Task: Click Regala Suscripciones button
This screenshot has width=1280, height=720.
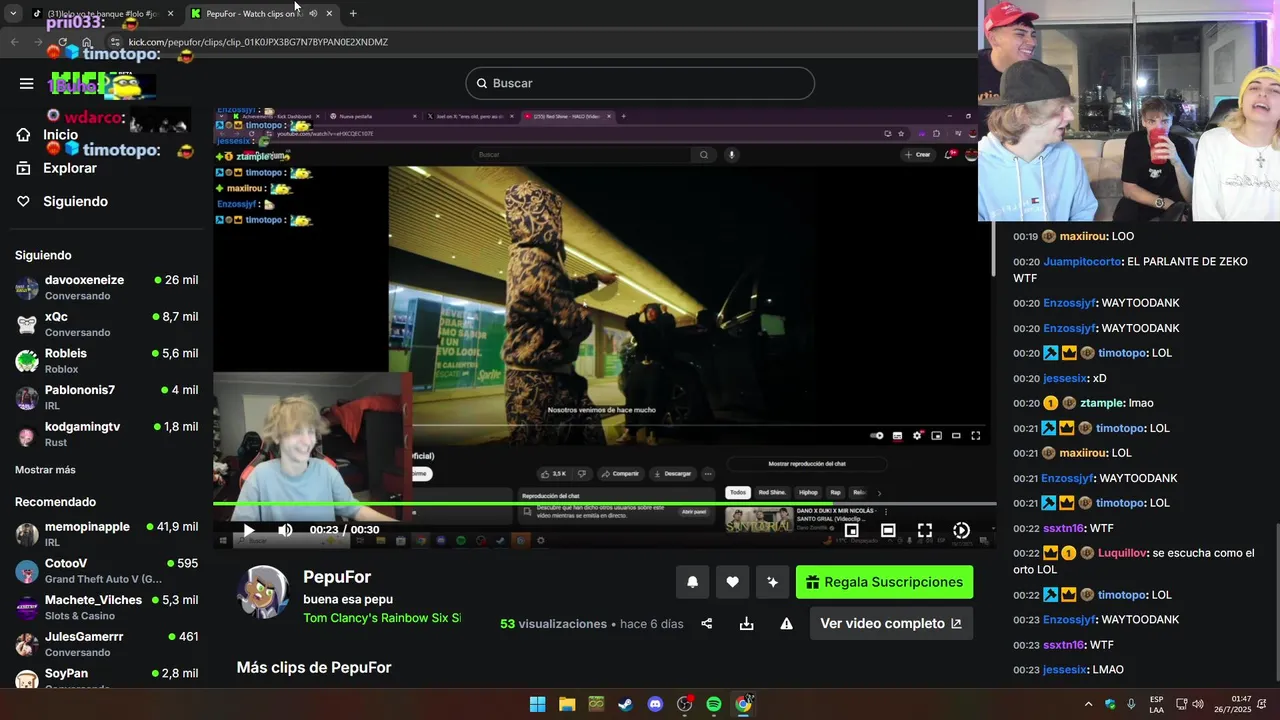Action: pyautogui.click(x=884, y=582)
